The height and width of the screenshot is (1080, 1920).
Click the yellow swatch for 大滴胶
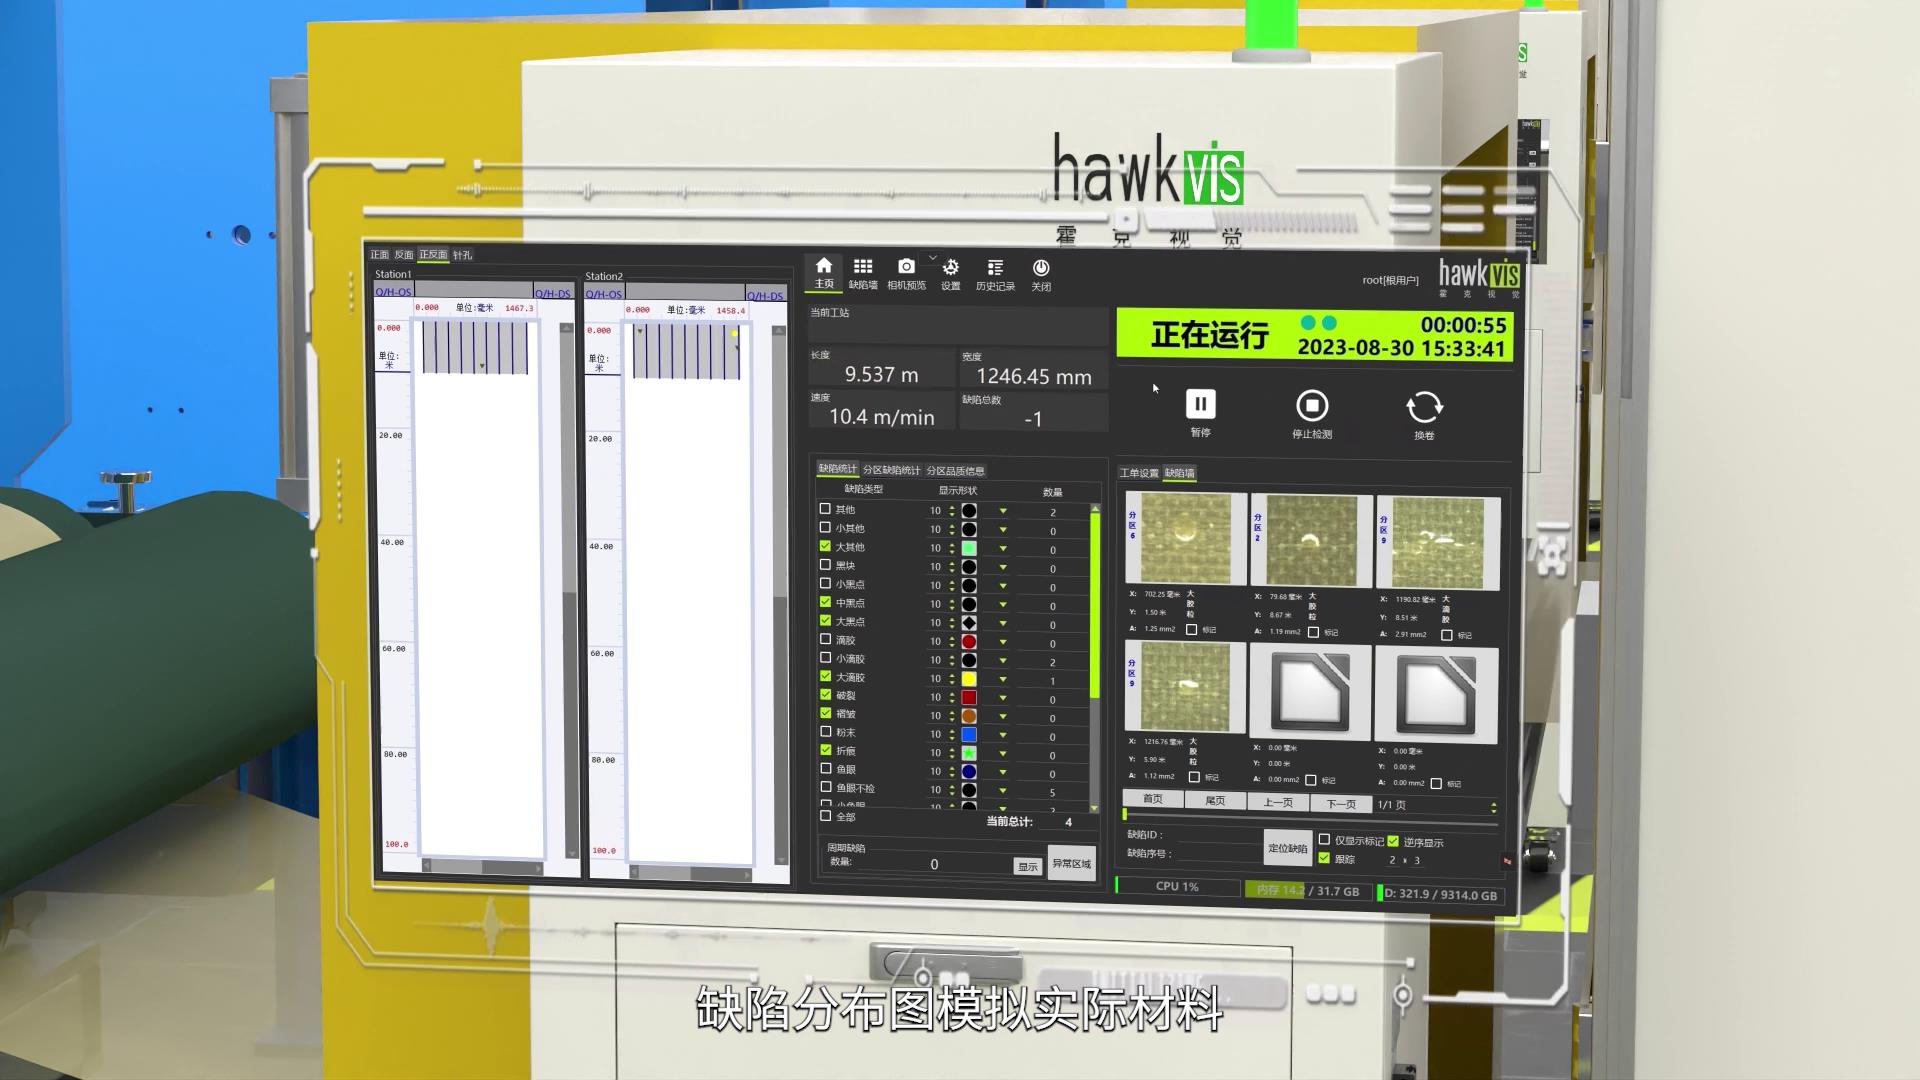pos(969,679)
